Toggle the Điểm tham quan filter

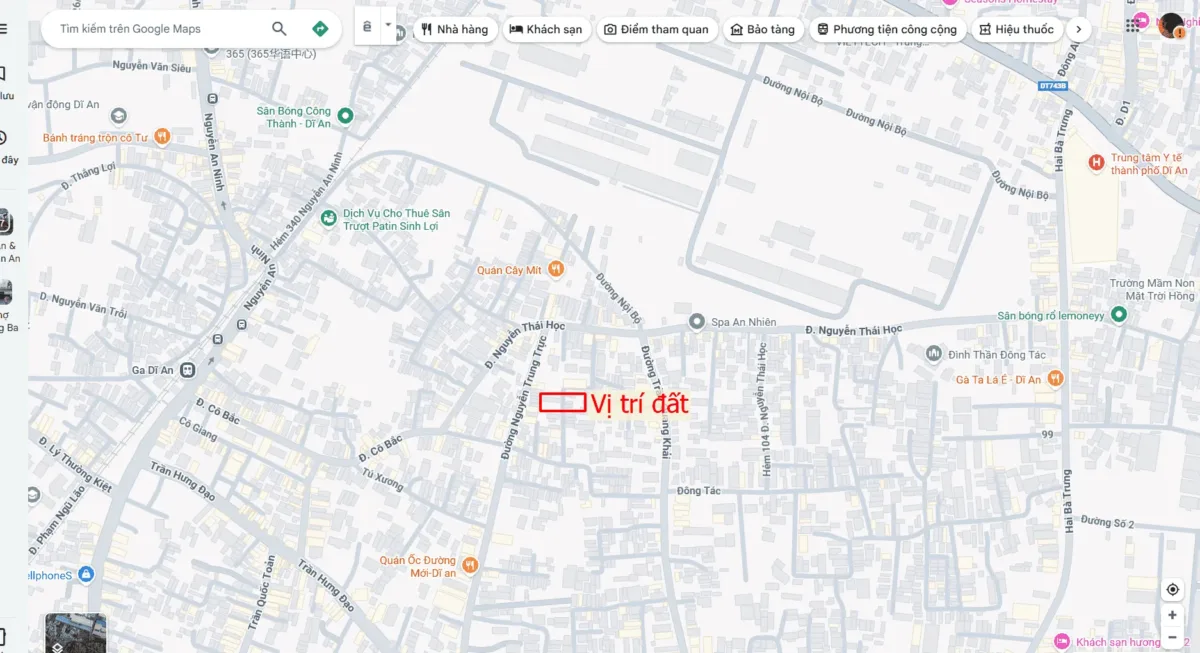656,29
